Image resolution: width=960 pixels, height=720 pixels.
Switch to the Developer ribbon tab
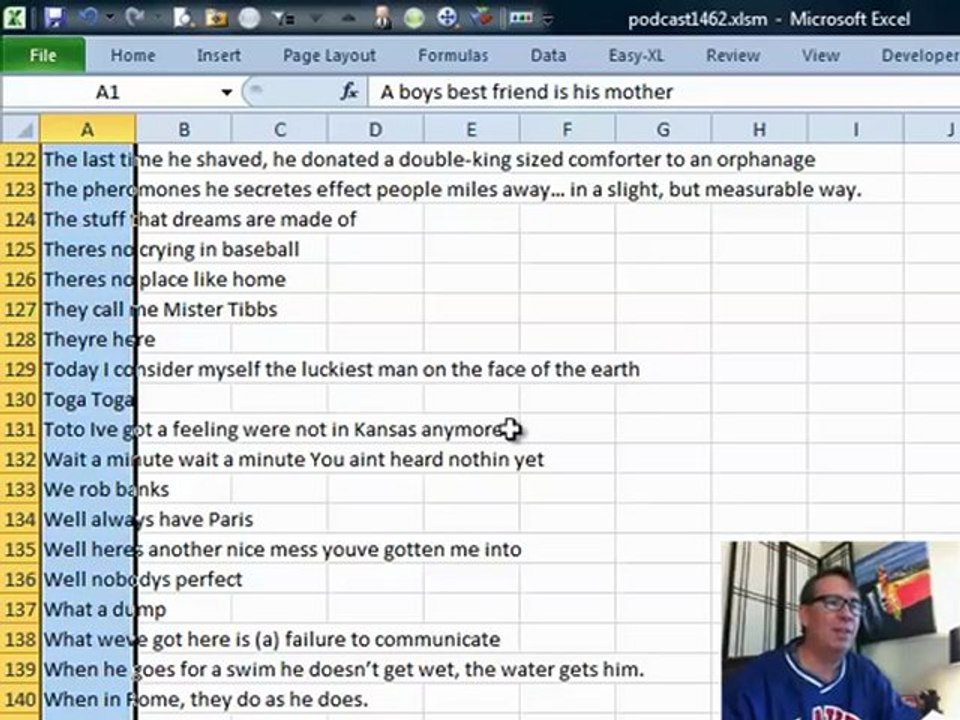click(x=920, y=56)
